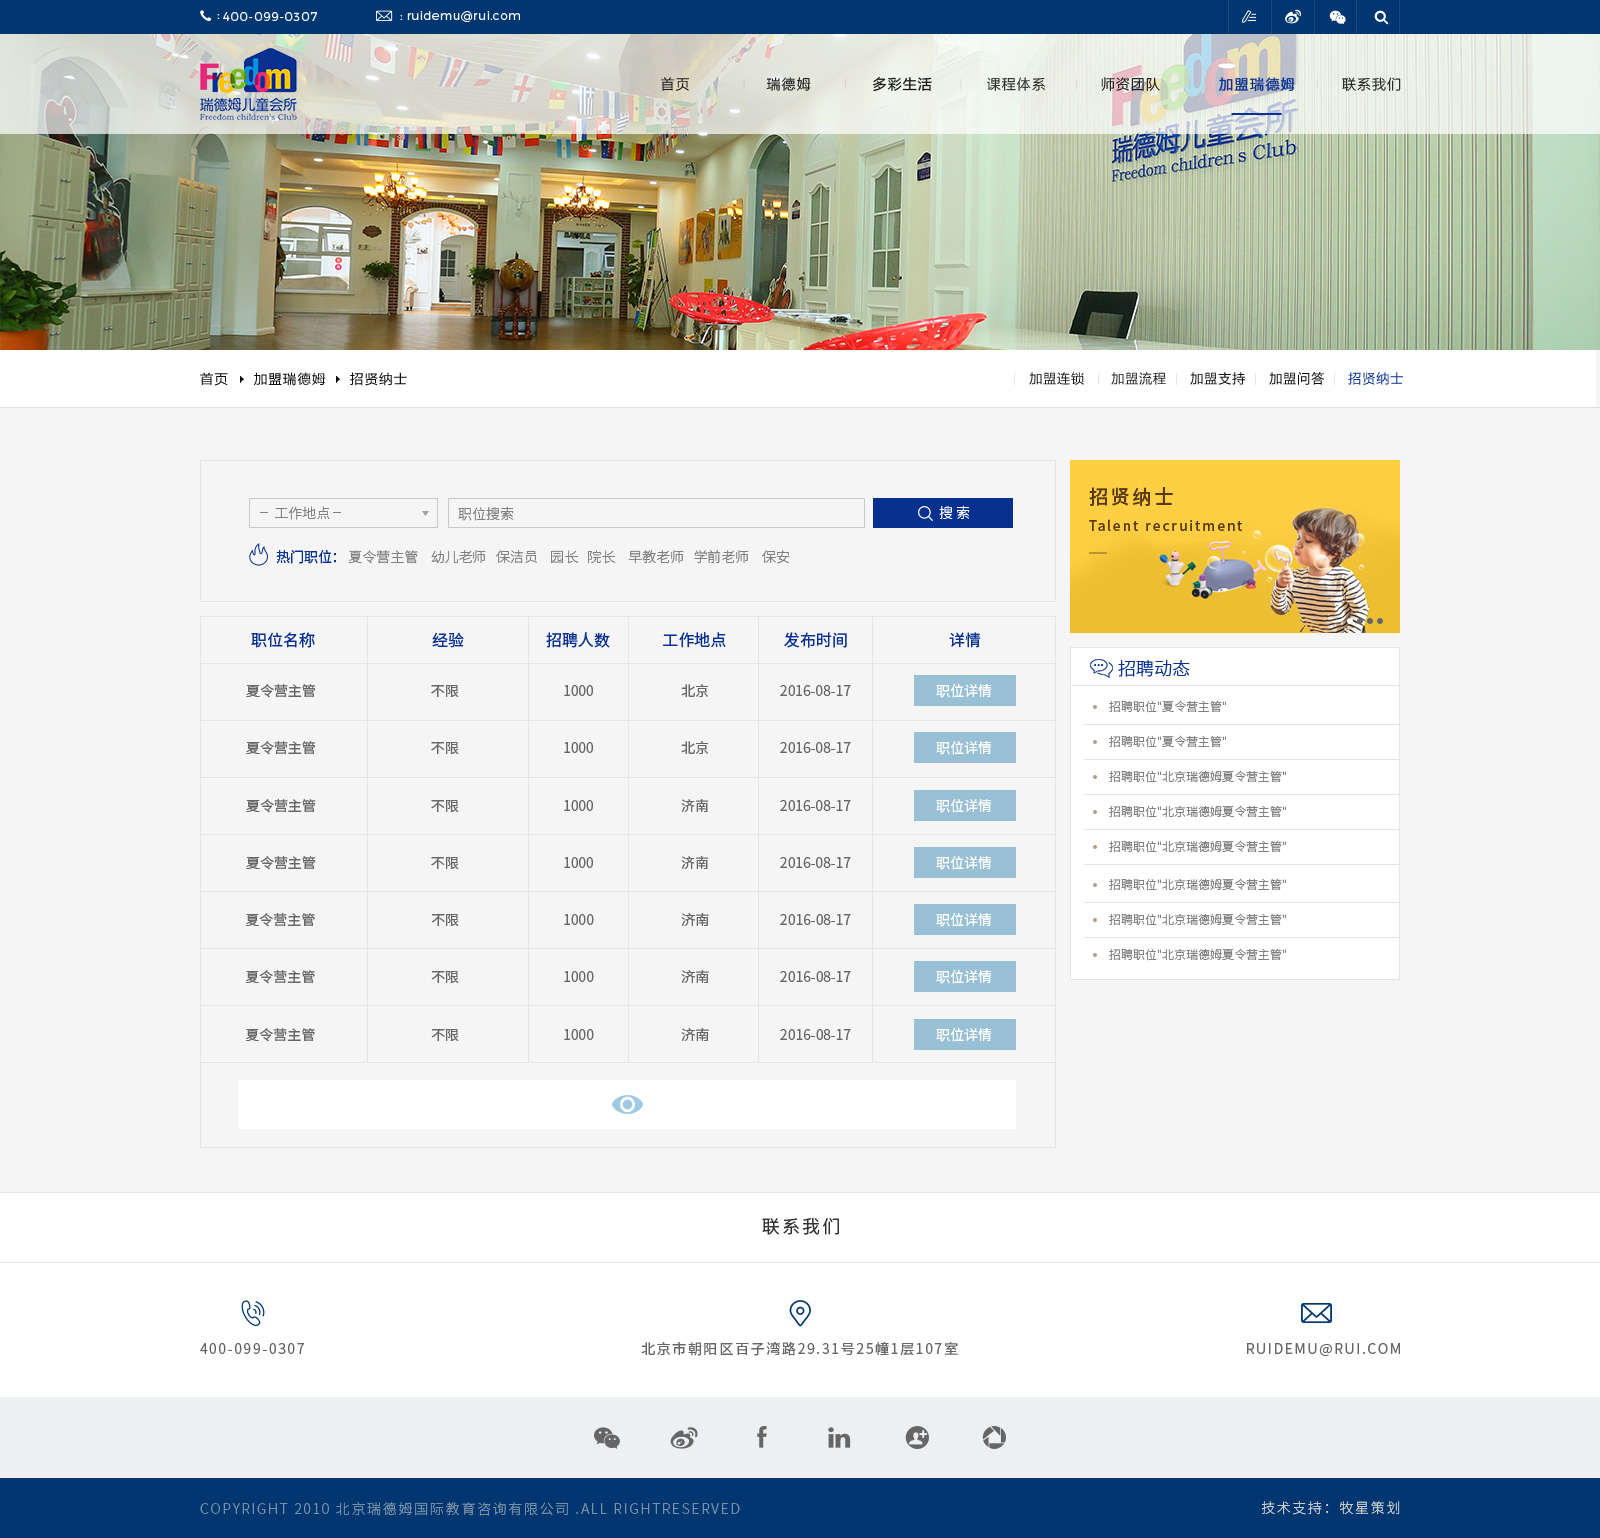
Task: Click the envelope icon above RUIDEMU@RUI.COM
Action: 1316,1312
